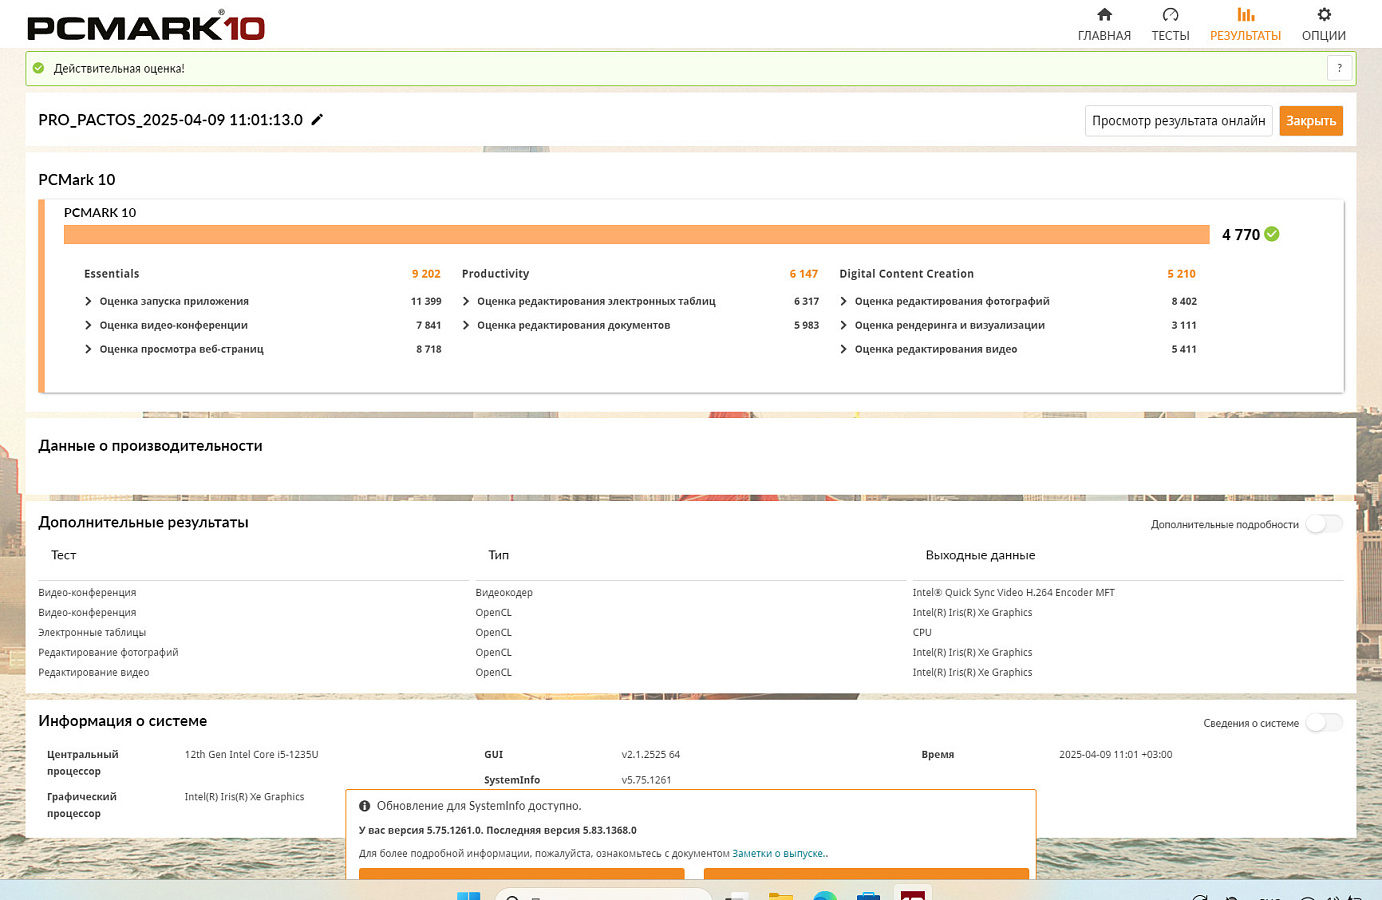Click the CPU output value
Screen dimensions: 1382x900
tap(922, 633)
